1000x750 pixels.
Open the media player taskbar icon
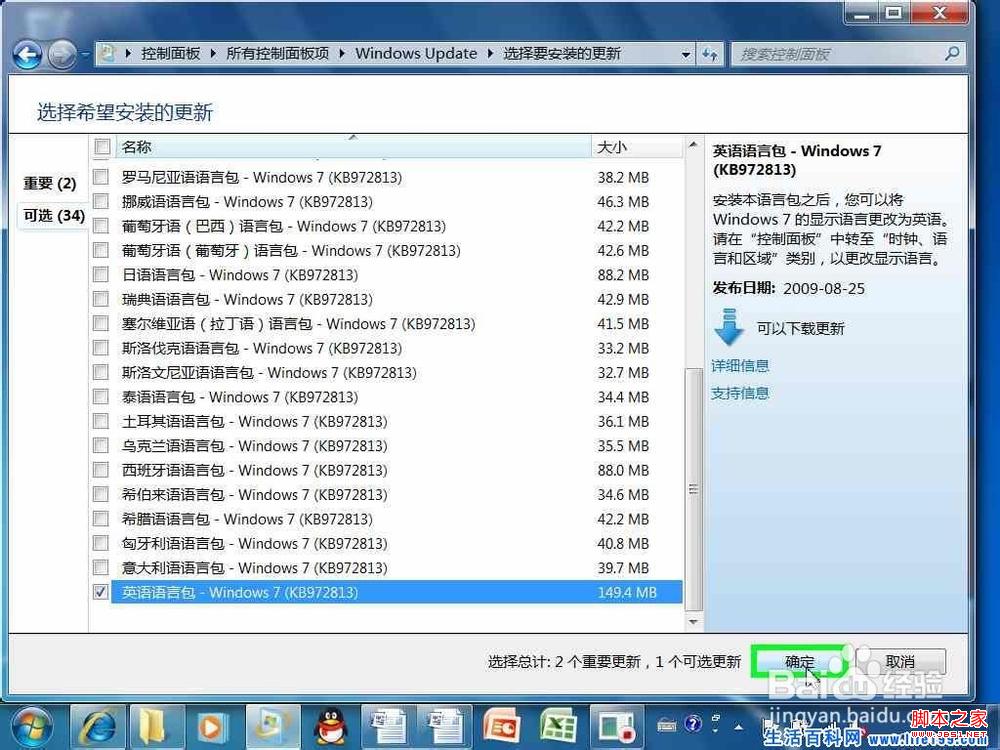[211, 728]
